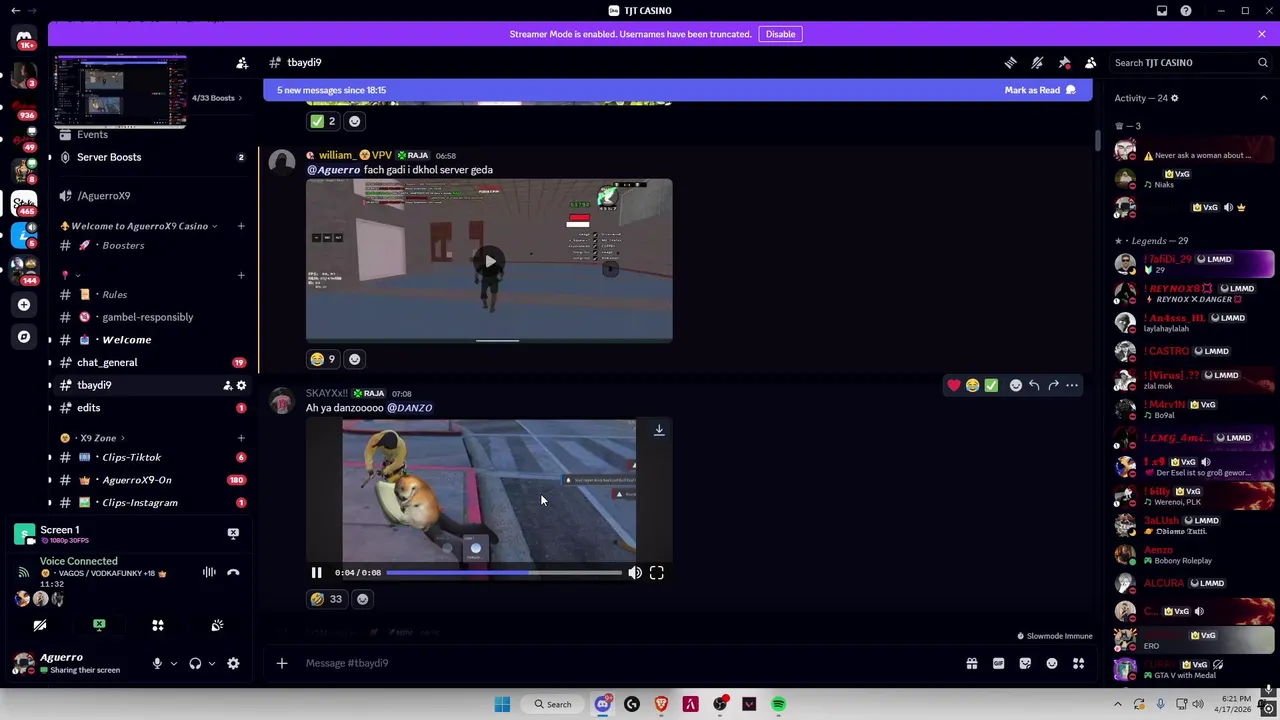
Task: Open the soundboard in voice panel
Action: coord(217,625)
